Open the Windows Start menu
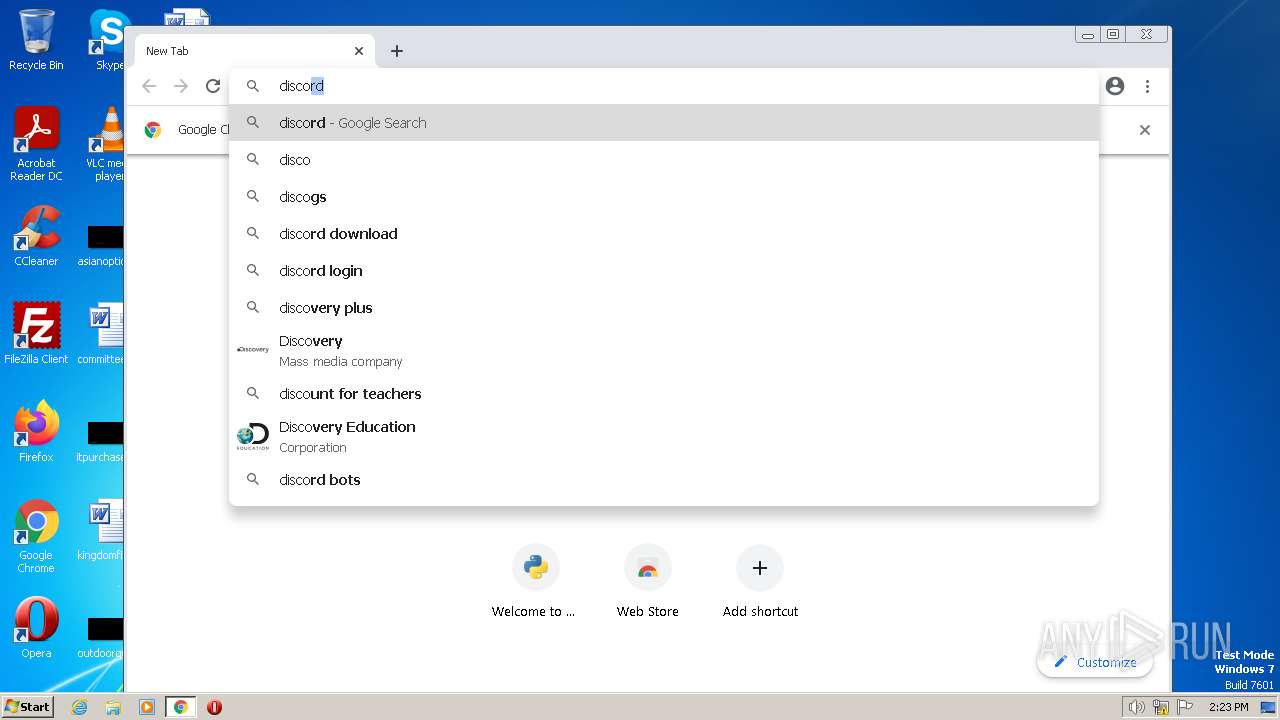The width and height of the screenshot is (1280, 720). (x=28, y=706)
